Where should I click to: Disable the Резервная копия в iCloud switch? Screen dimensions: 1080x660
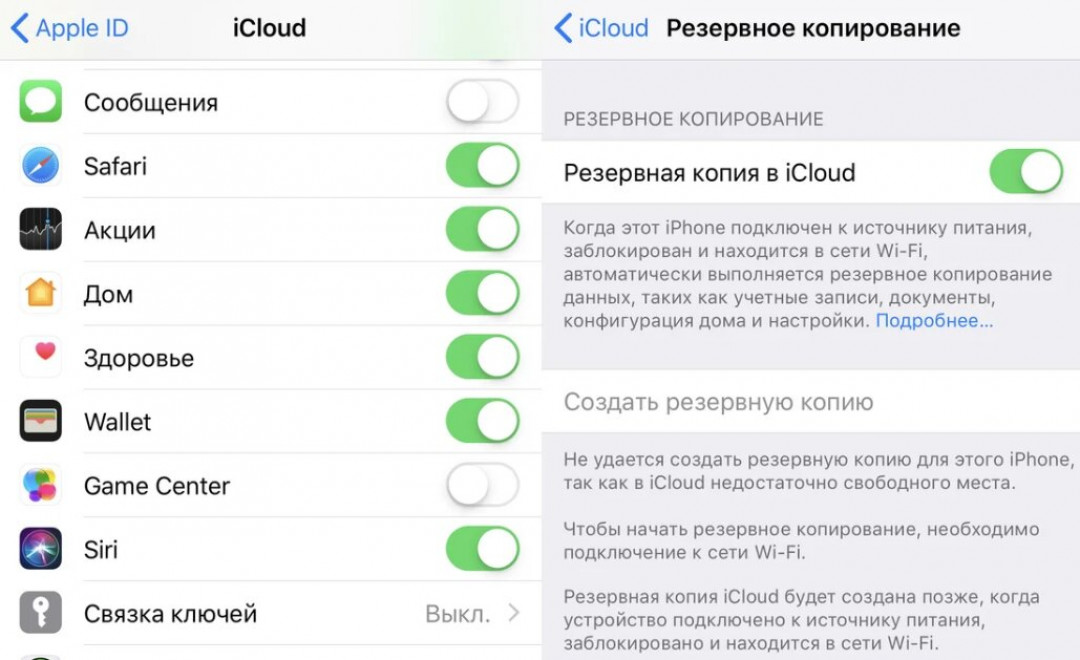(1025, 172)
